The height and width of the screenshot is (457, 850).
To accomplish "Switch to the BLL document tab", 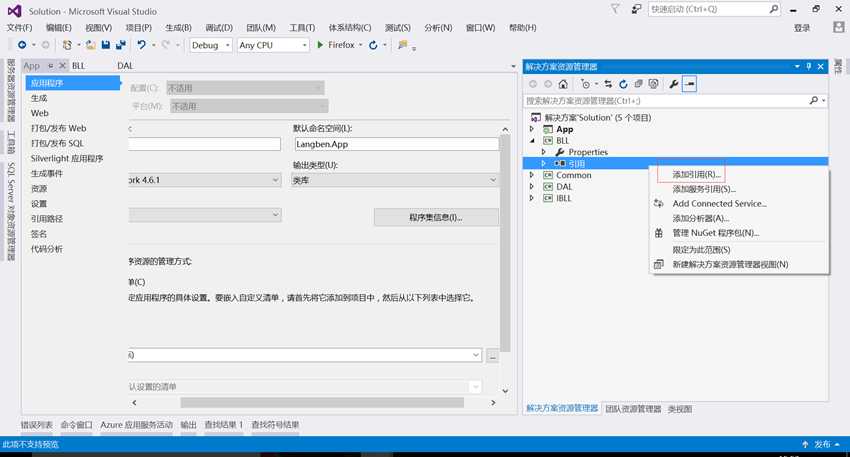I will click(79, 66).
